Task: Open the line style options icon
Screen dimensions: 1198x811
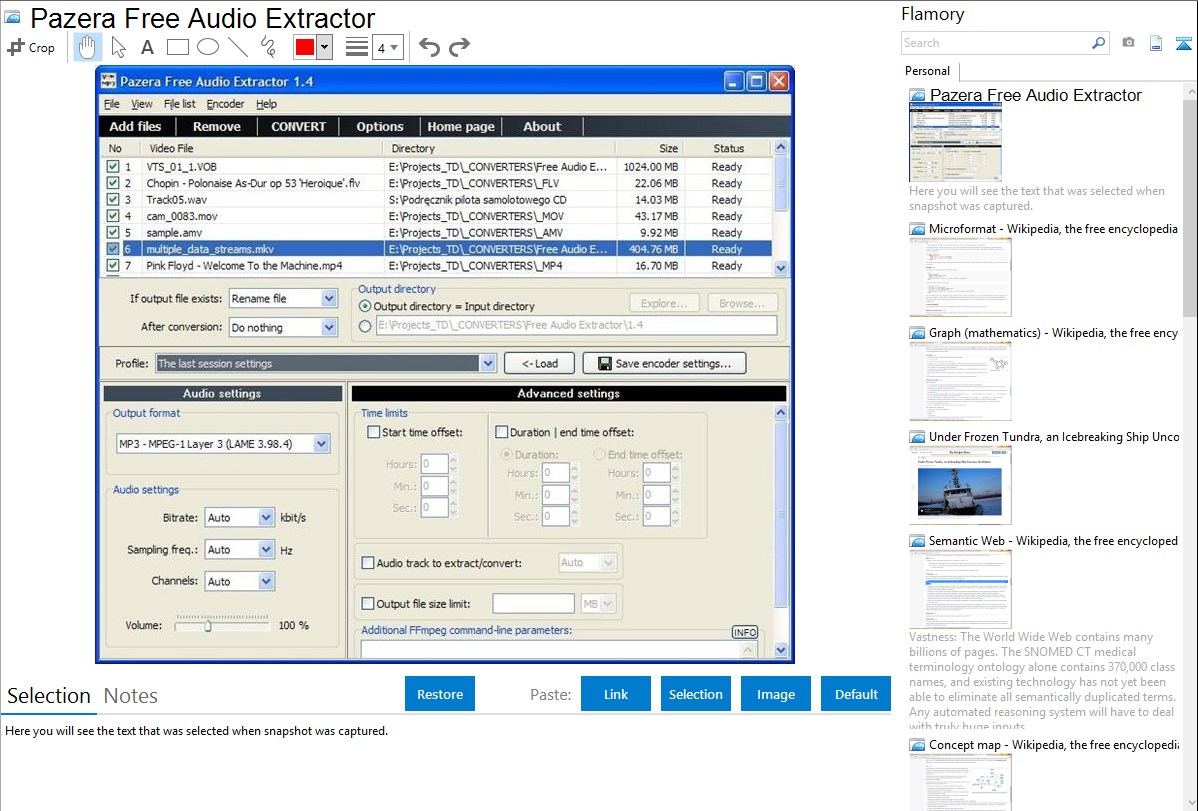Action: [356, 47]
